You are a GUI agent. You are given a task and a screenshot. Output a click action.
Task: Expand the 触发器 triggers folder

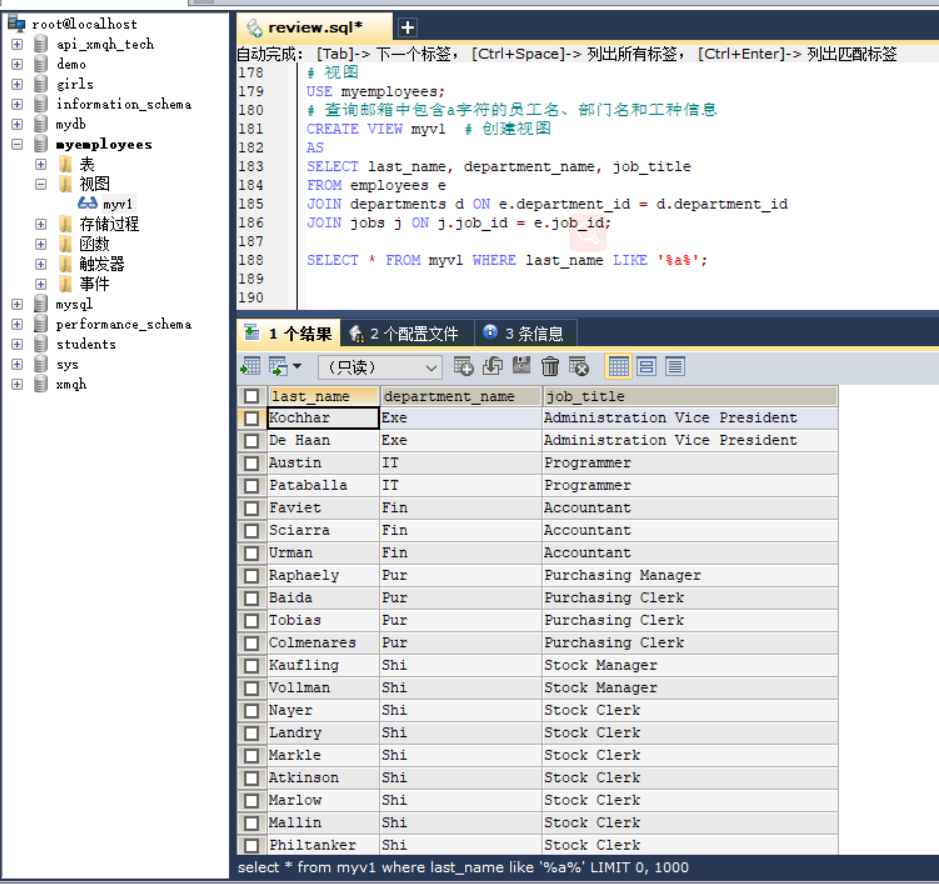pos(40,264)
